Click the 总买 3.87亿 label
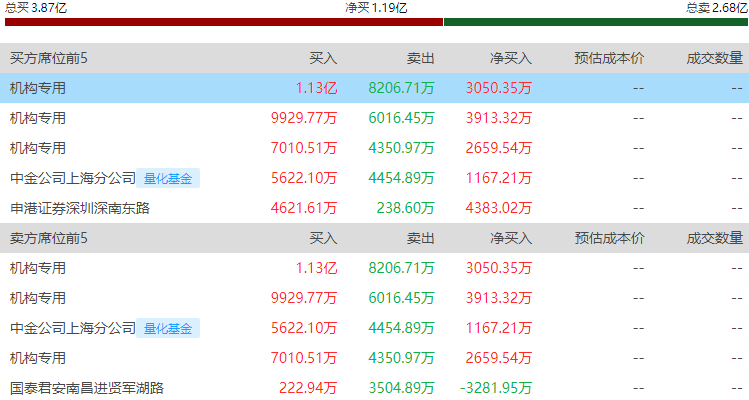 pos(36,8)
